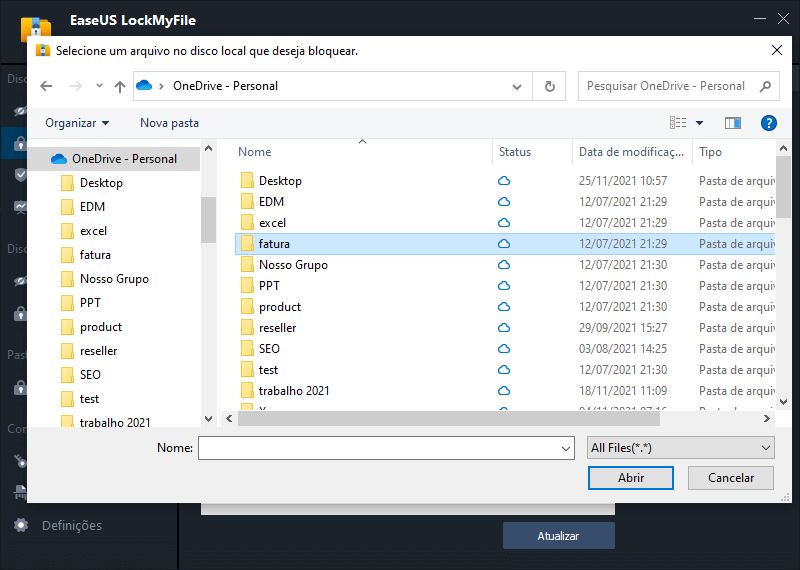Open more view options arrow
Screen dimensions: 800x570
pyautogui.click(x=699, y=122)
